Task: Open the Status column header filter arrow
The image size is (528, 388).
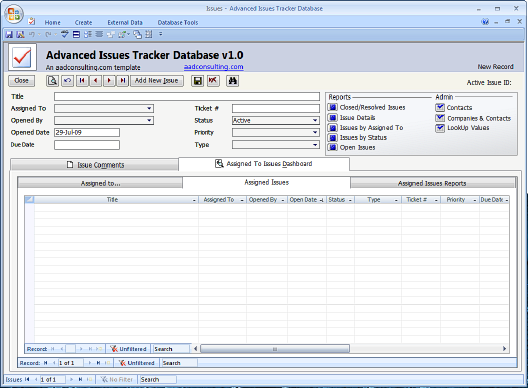Action: click(350, 200)
